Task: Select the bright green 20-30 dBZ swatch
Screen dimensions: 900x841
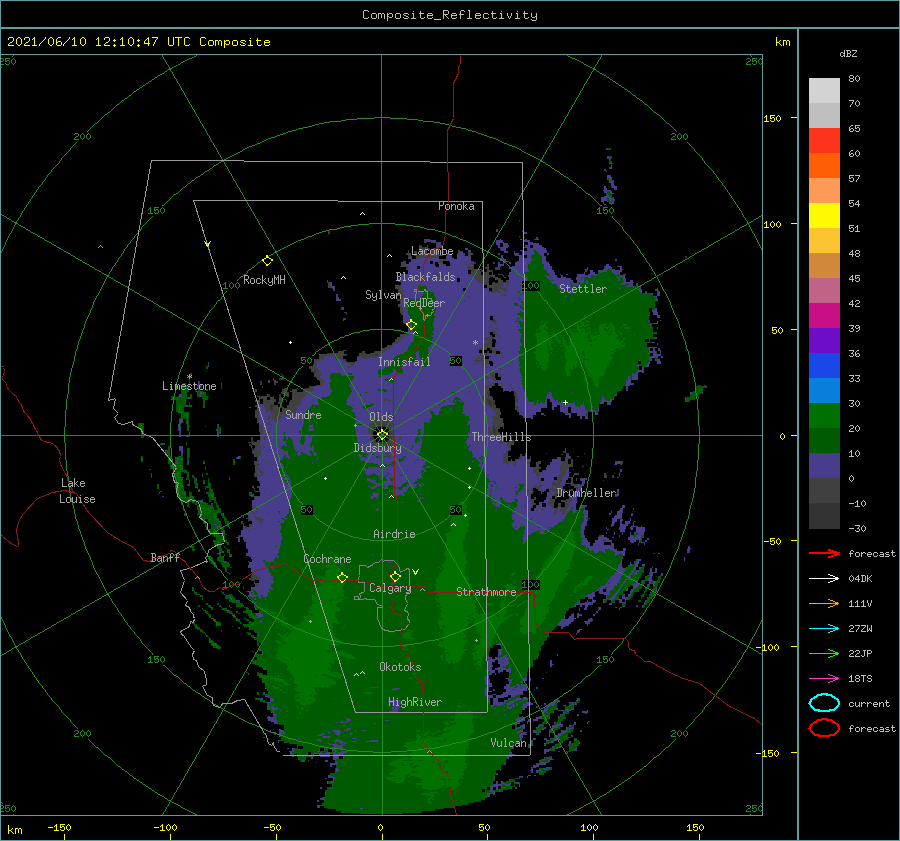Action: coord(824,416)
